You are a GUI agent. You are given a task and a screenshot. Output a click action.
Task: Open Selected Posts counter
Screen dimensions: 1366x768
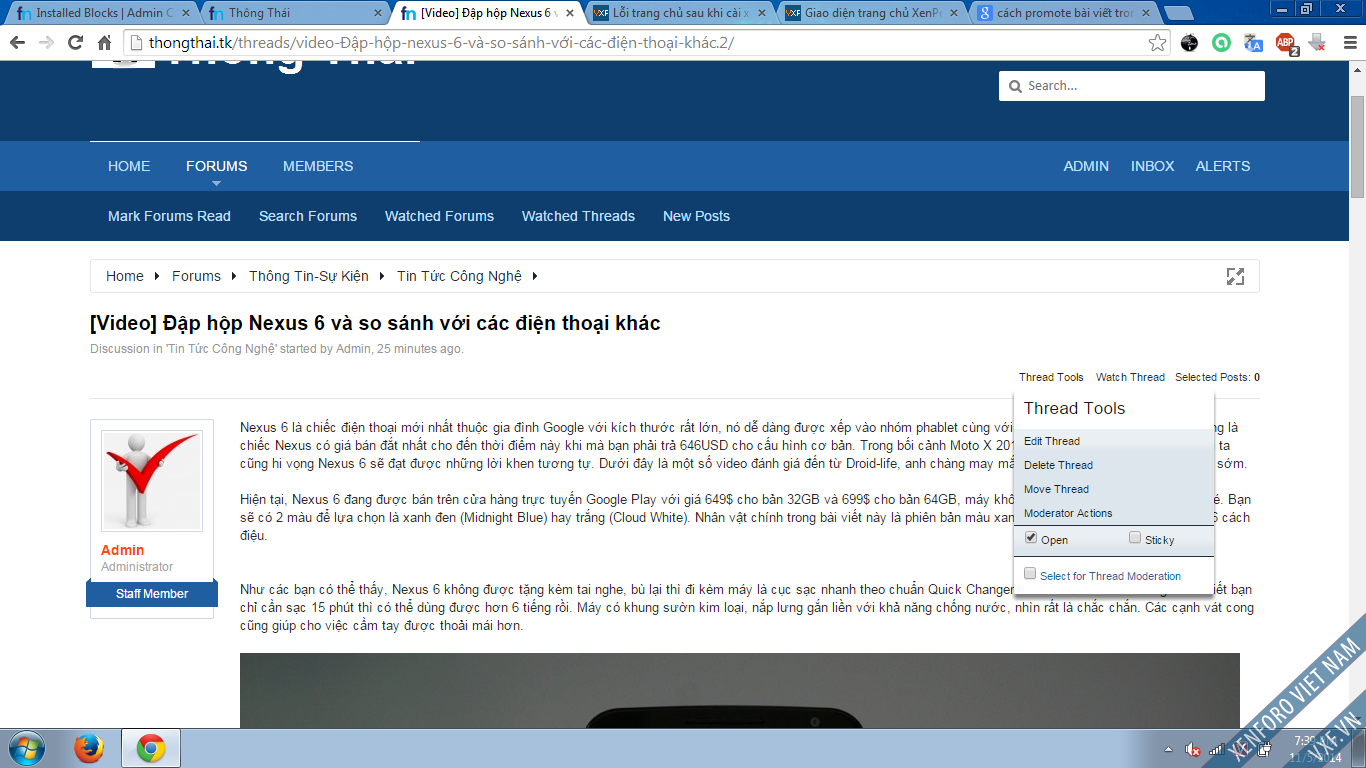click(x=1217, y=377)
